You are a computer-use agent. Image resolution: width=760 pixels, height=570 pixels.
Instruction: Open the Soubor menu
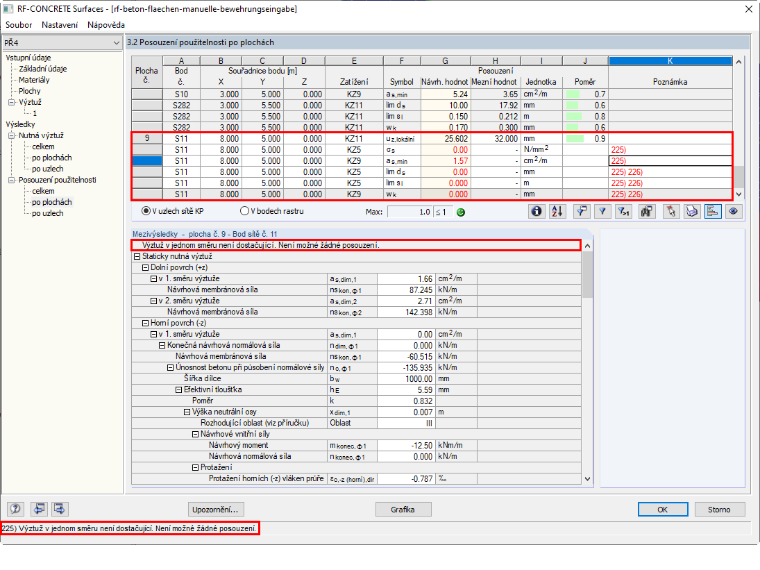18,25
